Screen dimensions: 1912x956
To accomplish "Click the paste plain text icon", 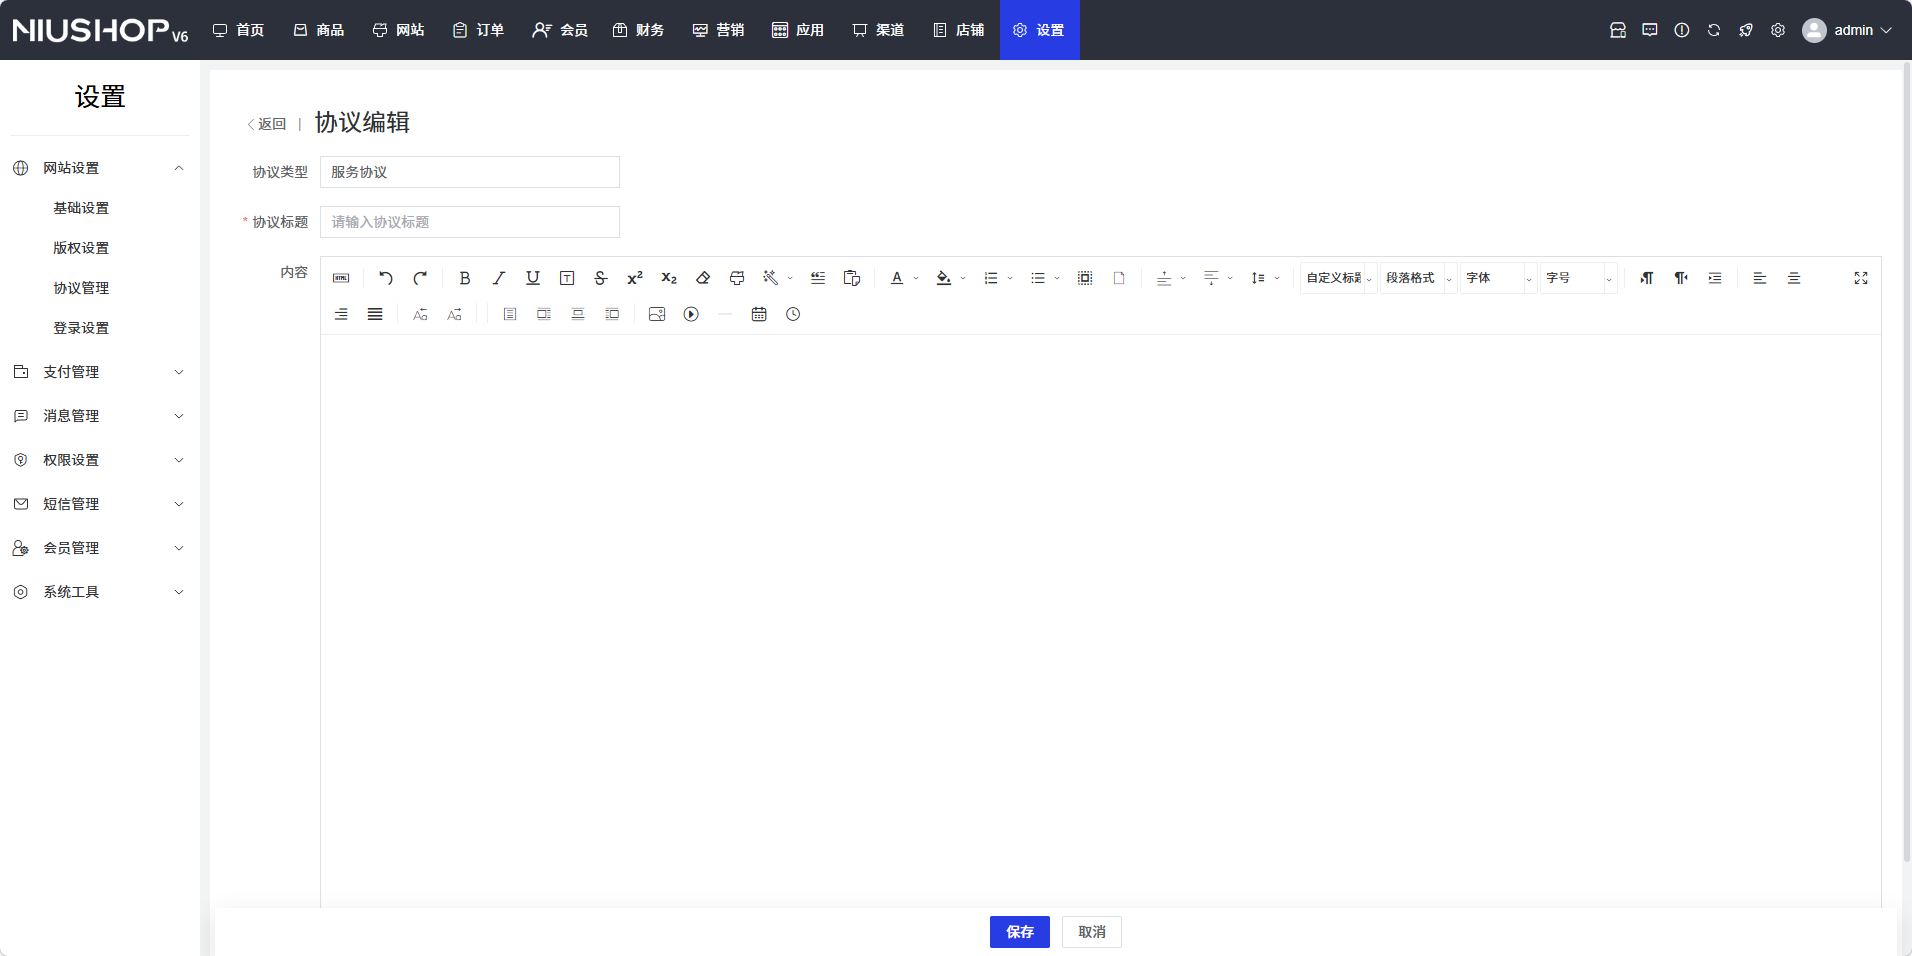I will click(852, 278).
